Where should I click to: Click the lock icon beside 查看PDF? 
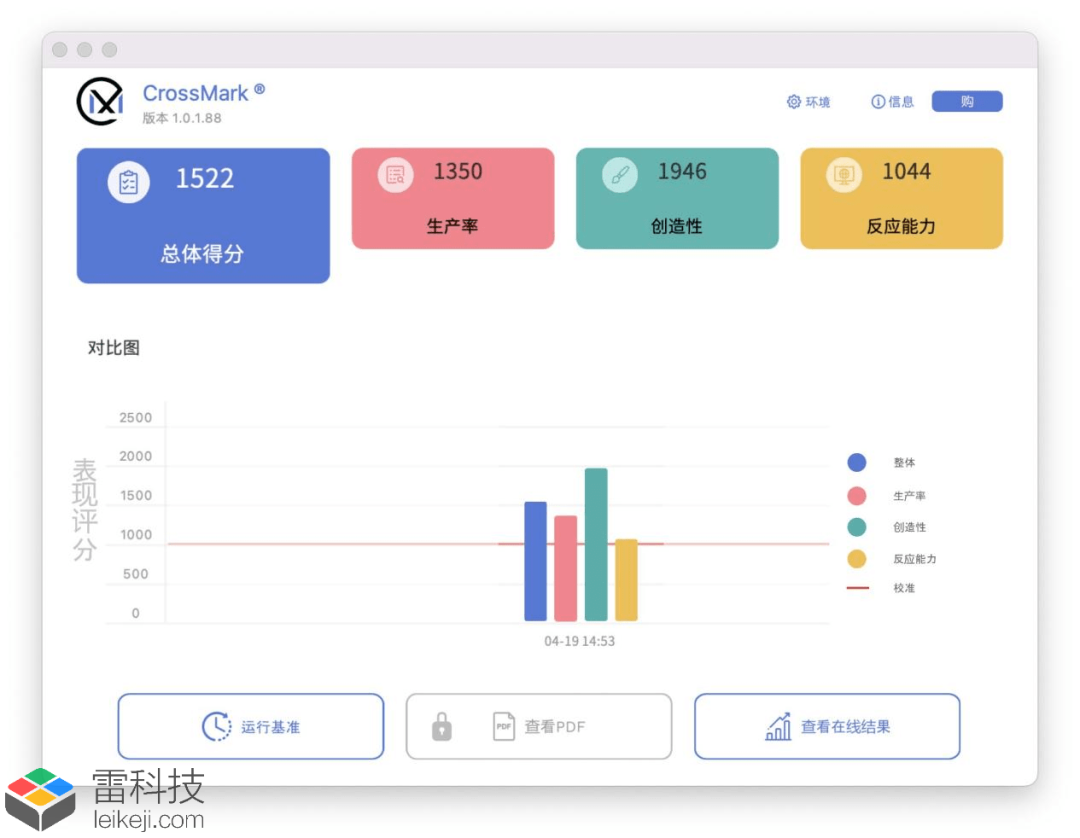(x=442, y=726)
